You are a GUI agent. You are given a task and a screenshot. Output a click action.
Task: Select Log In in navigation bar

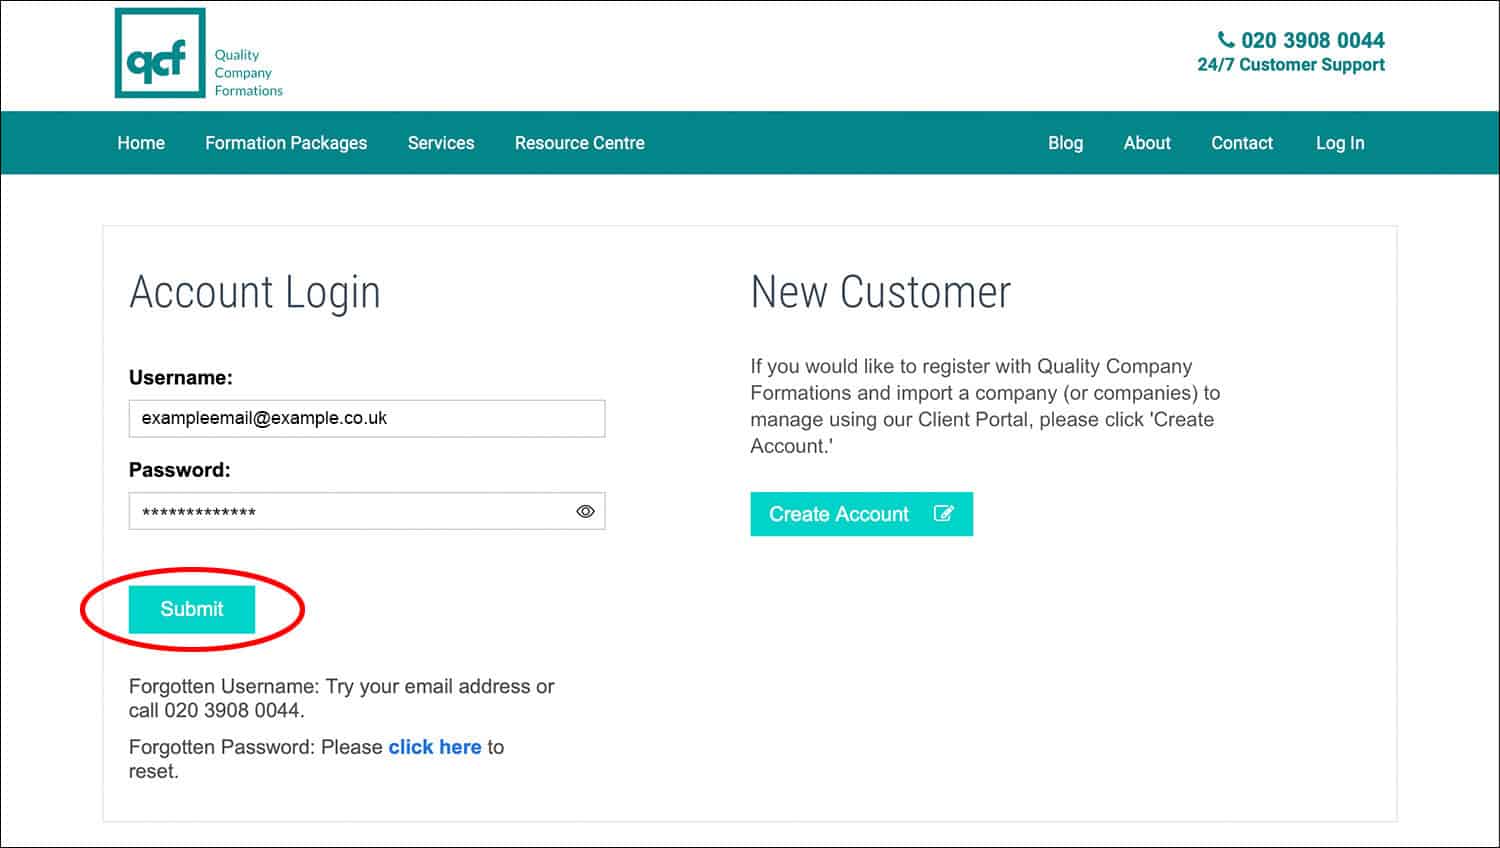[1340, 143]
